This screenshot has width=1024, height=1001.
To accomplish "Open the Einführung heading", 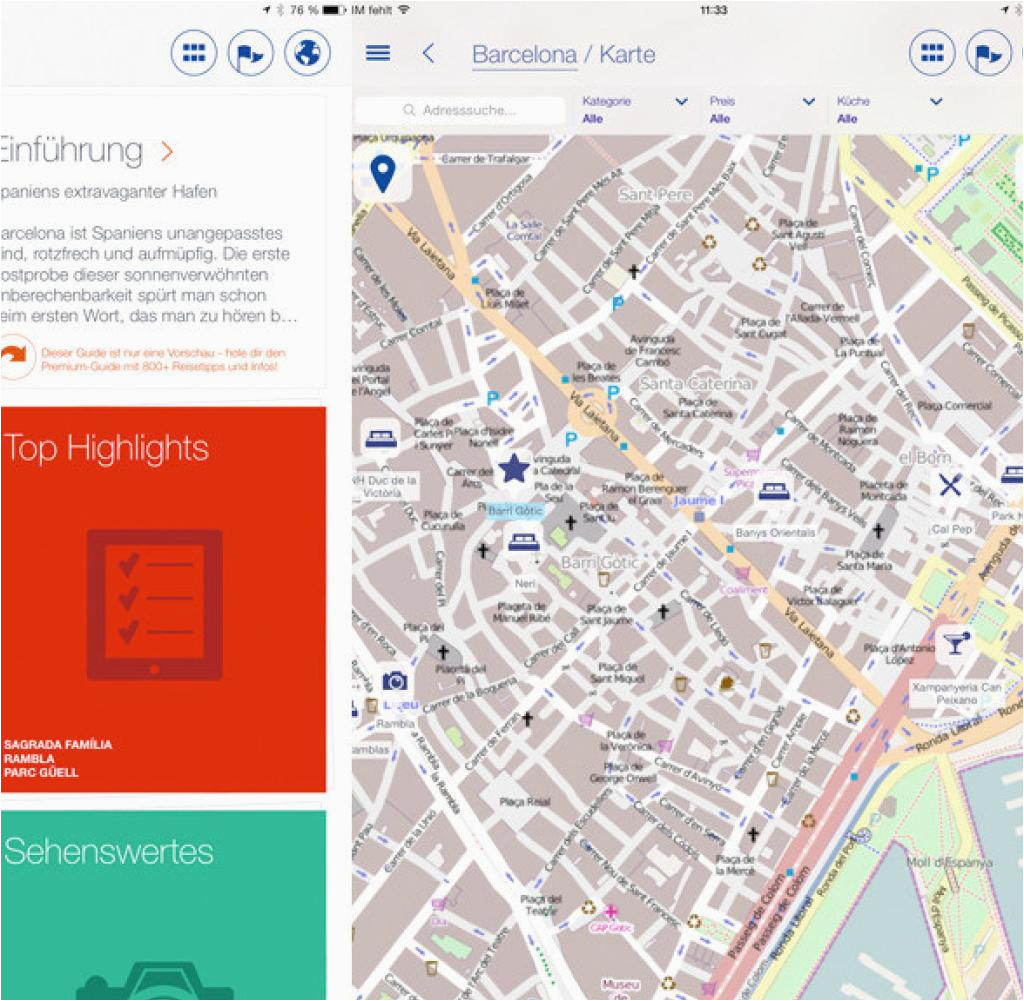I will click(x=71, y=151).
